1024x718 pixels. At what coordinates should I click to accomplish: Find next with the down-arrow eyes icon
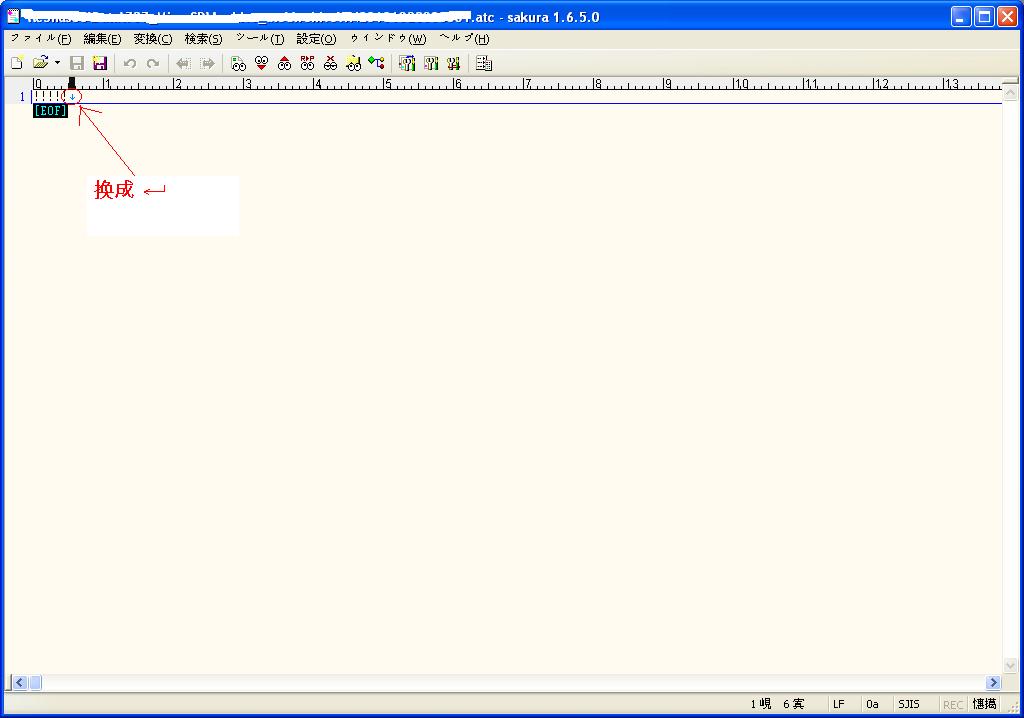click(x=261, y=63)
